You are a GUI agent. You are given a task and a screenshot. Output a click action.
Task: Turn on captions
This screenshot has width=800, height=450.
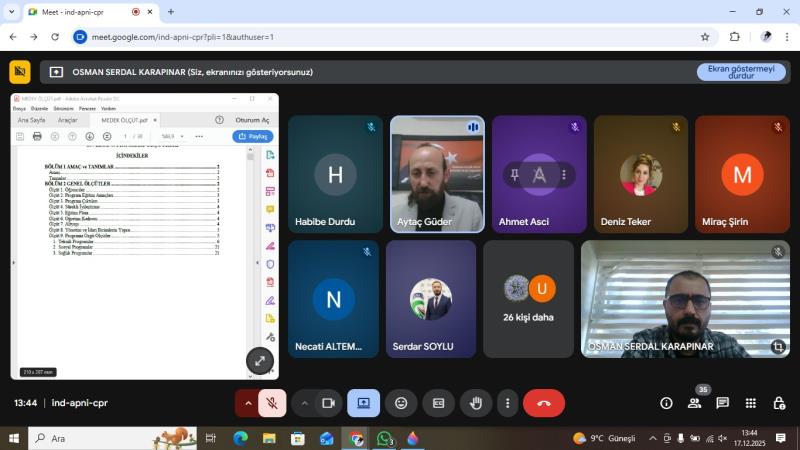coord(438,403)
